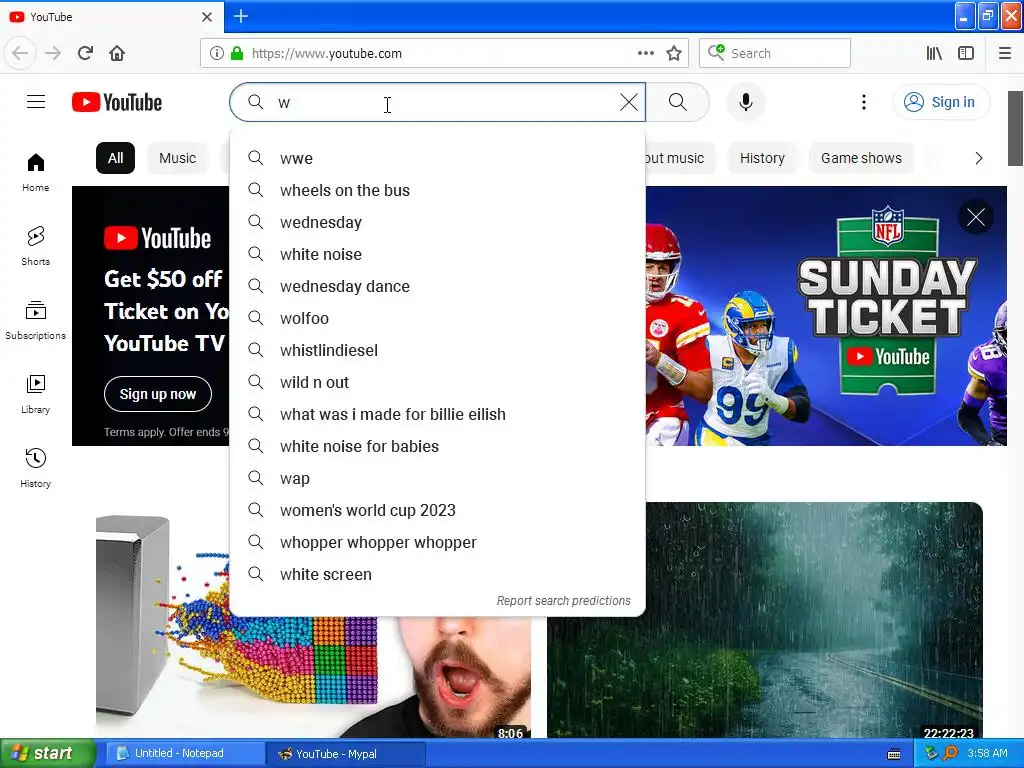Click YouTube - Mypal taskbar button
Screen dimensions: 1024x768
point(346,754)
